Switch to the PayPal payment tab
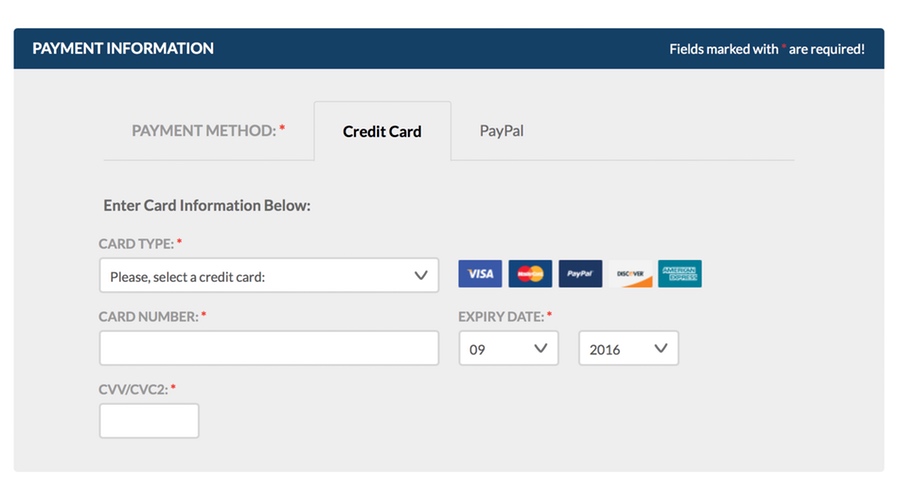This screenshot has width=900, height=500. point(502,131)
